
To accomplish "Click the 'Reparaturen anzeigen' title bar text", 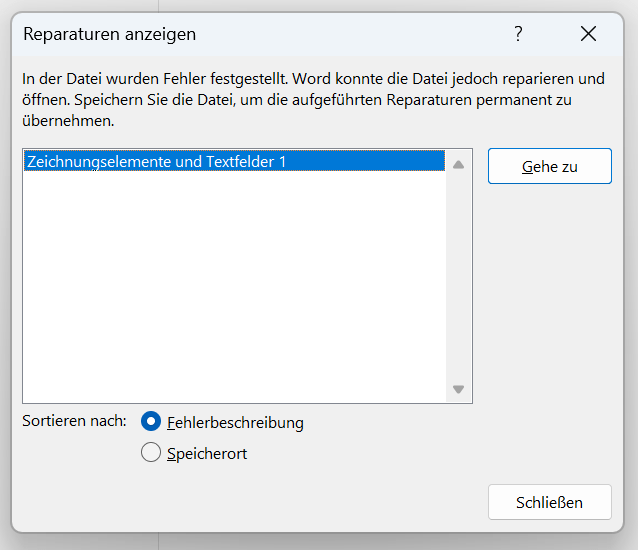I will [110, 34].
